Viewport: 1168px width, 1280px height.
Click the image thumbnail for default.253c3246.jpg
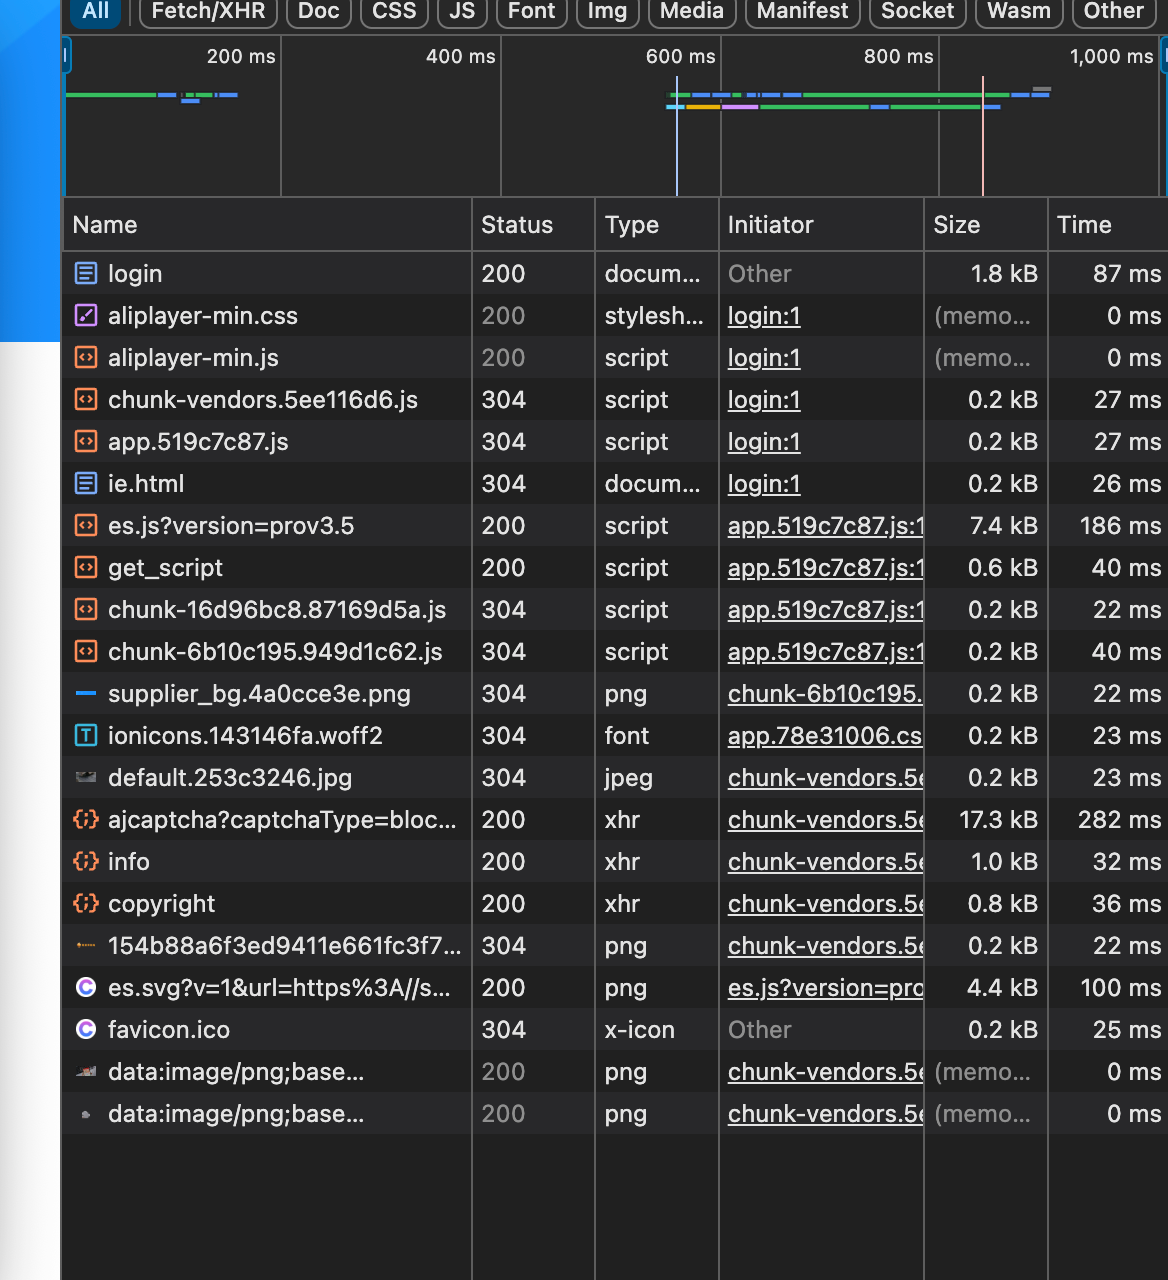(x=86, y=777)
